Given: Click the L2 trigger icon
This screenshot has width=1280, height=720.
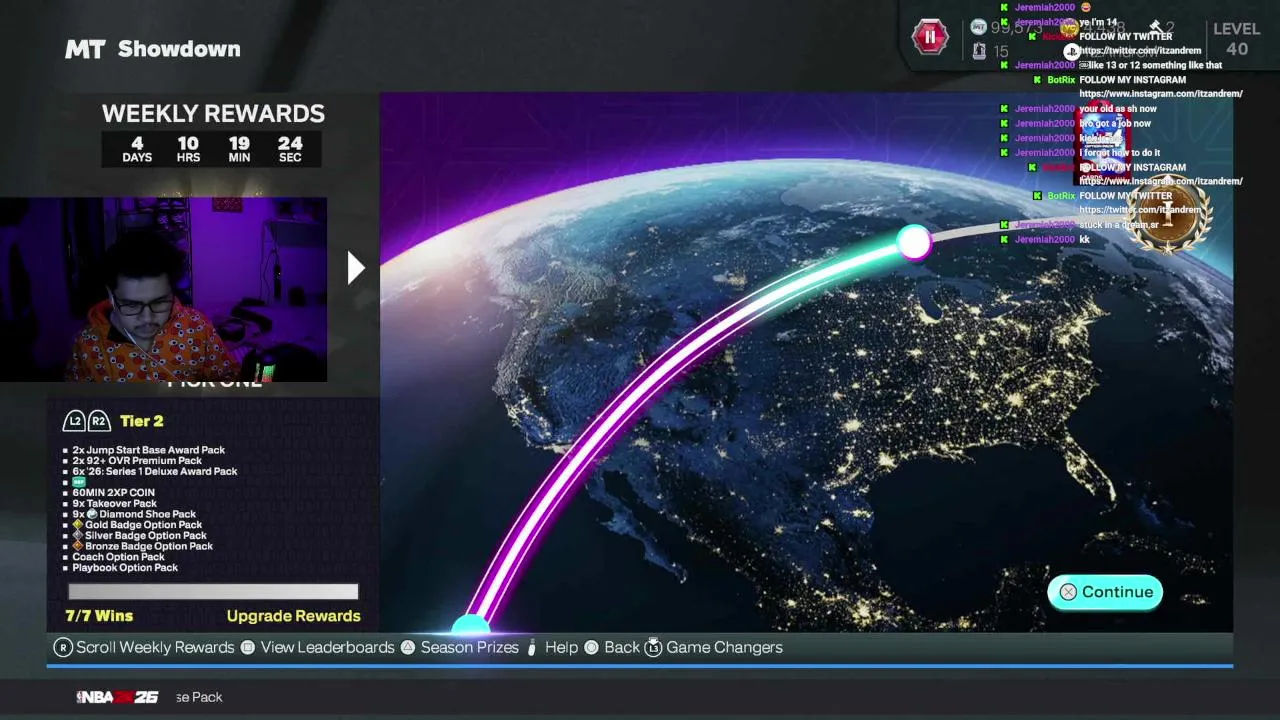Looking at the screenshot, I should click(x=74, y=421).
